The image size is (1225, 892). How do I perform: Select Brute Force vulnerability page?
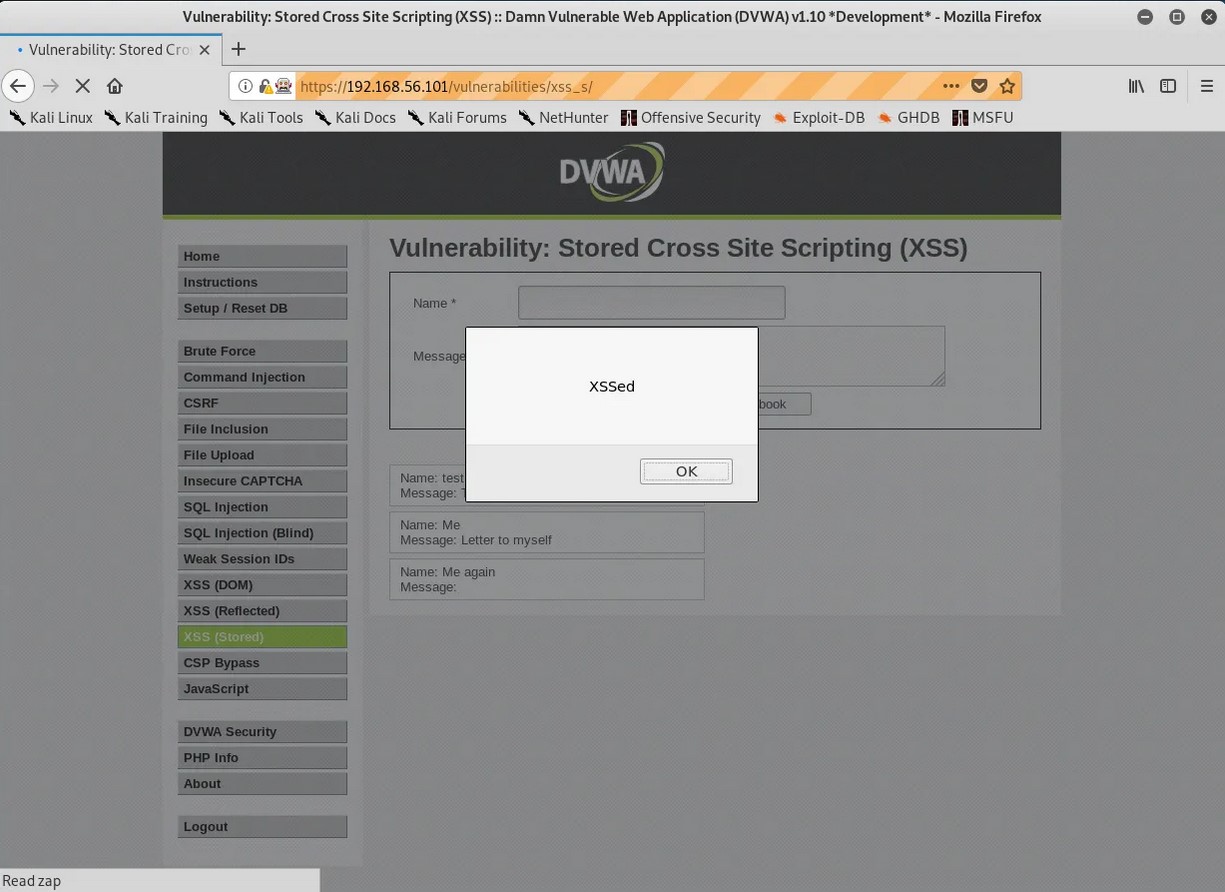(262, 351)
